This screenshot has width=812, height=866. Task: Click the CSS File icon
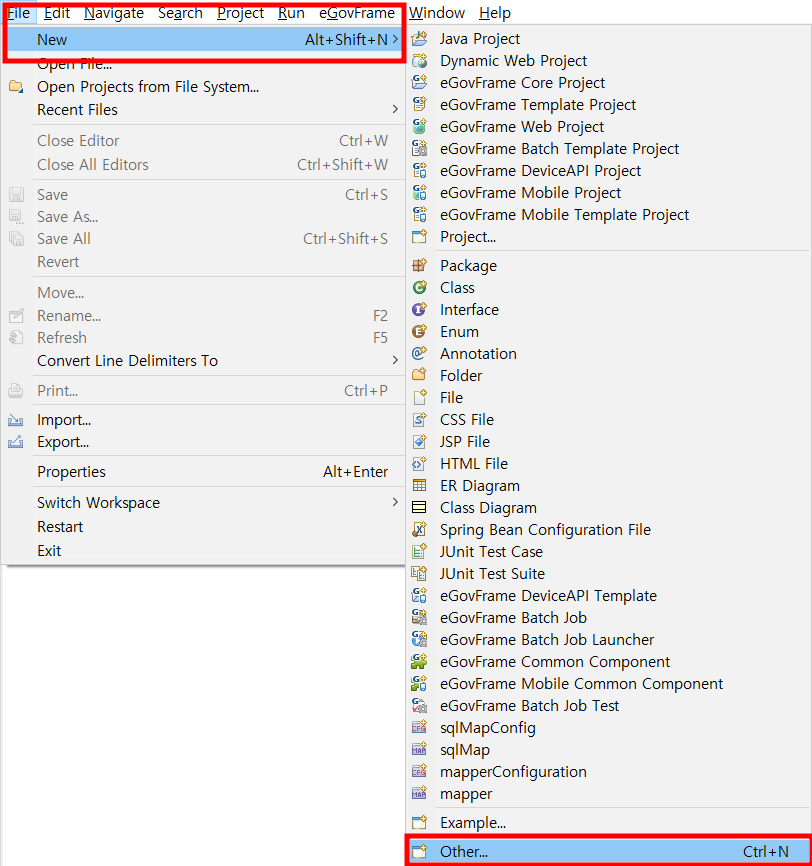420,420
